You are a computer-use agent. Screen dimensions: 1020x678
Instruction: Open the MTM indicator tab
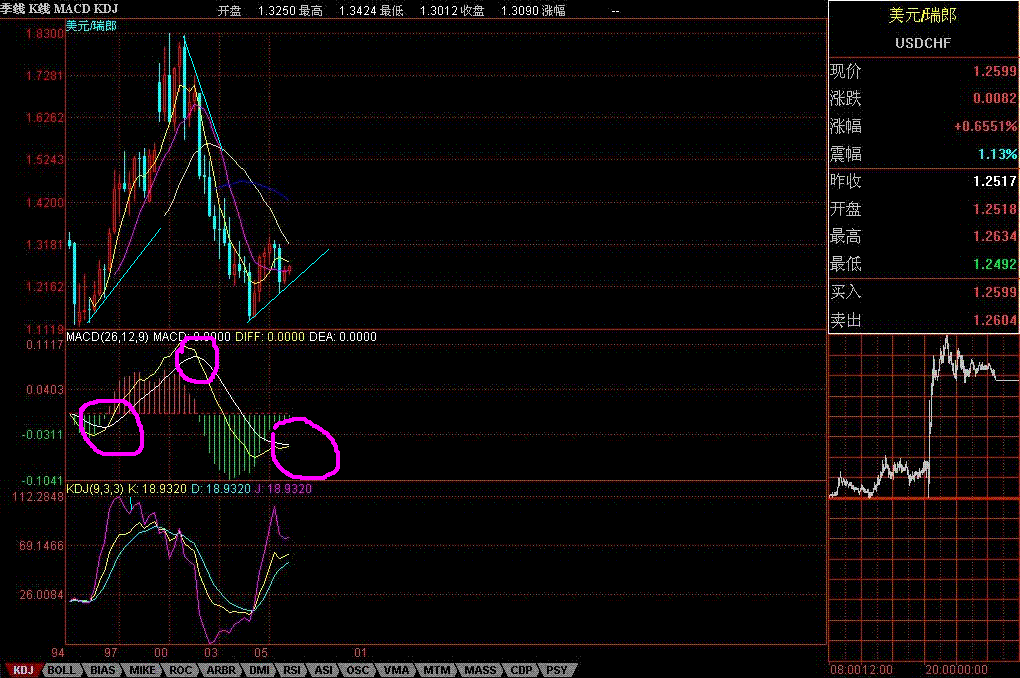click(436, 670)
